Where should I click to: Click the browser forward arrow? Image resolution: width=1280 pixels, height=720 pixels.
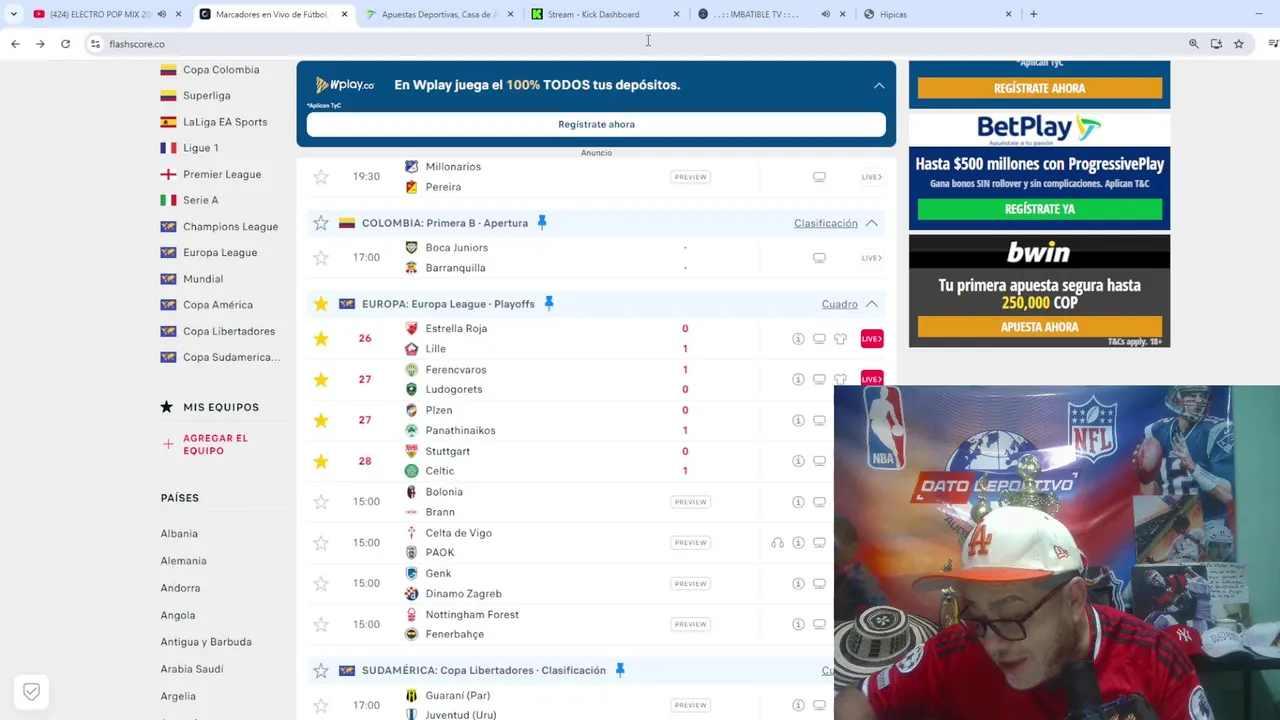[40, 44]
